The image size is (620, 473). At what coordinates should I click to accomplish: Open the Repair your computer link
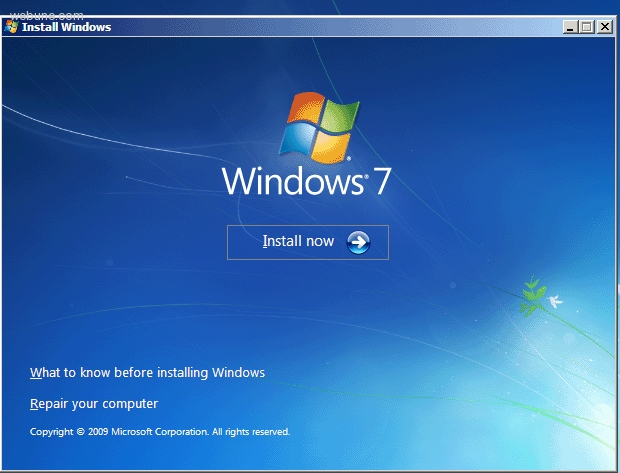pyautogui.click(x=94, y=404)
